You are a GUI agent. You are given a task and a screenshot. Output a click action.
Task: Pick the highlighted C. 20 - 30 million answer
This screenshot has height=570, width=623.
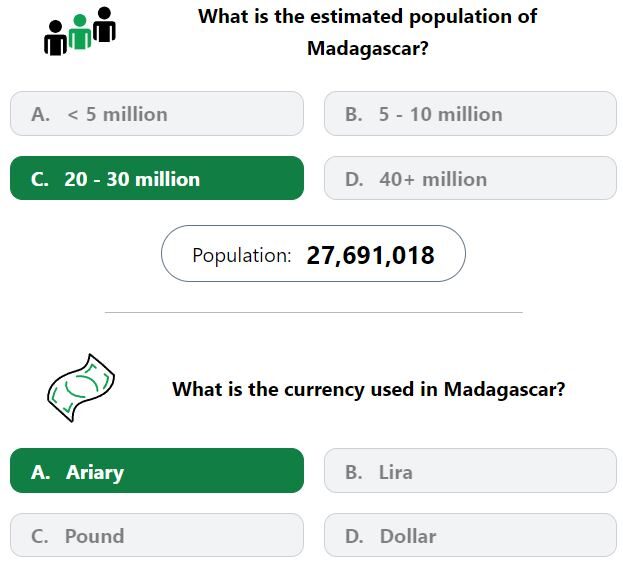point(157,178)
